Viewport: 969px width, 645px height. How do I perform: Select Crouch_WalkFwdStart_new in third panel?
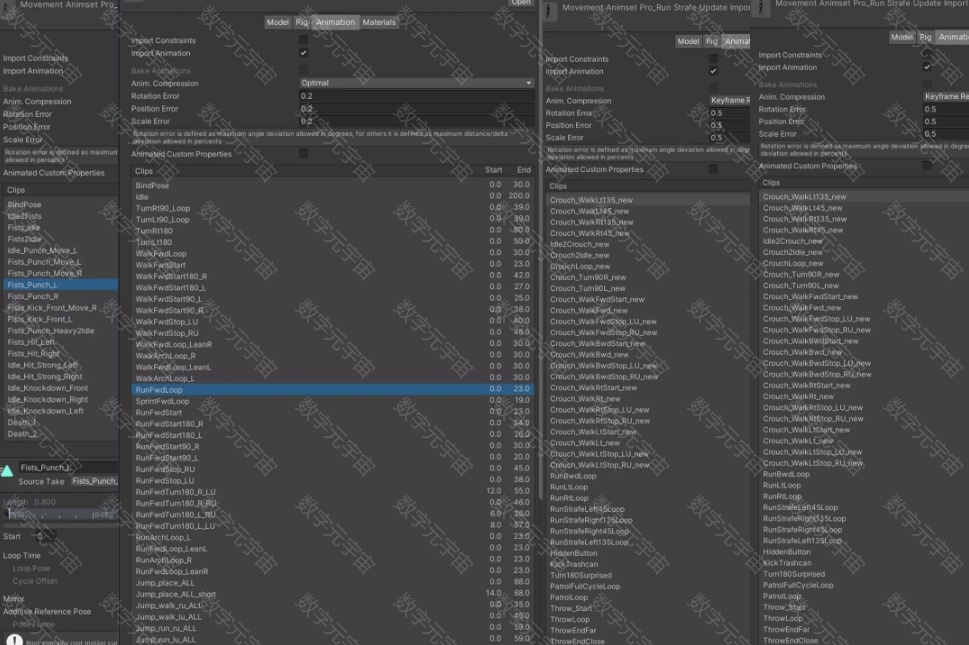(x=648, y=300)
